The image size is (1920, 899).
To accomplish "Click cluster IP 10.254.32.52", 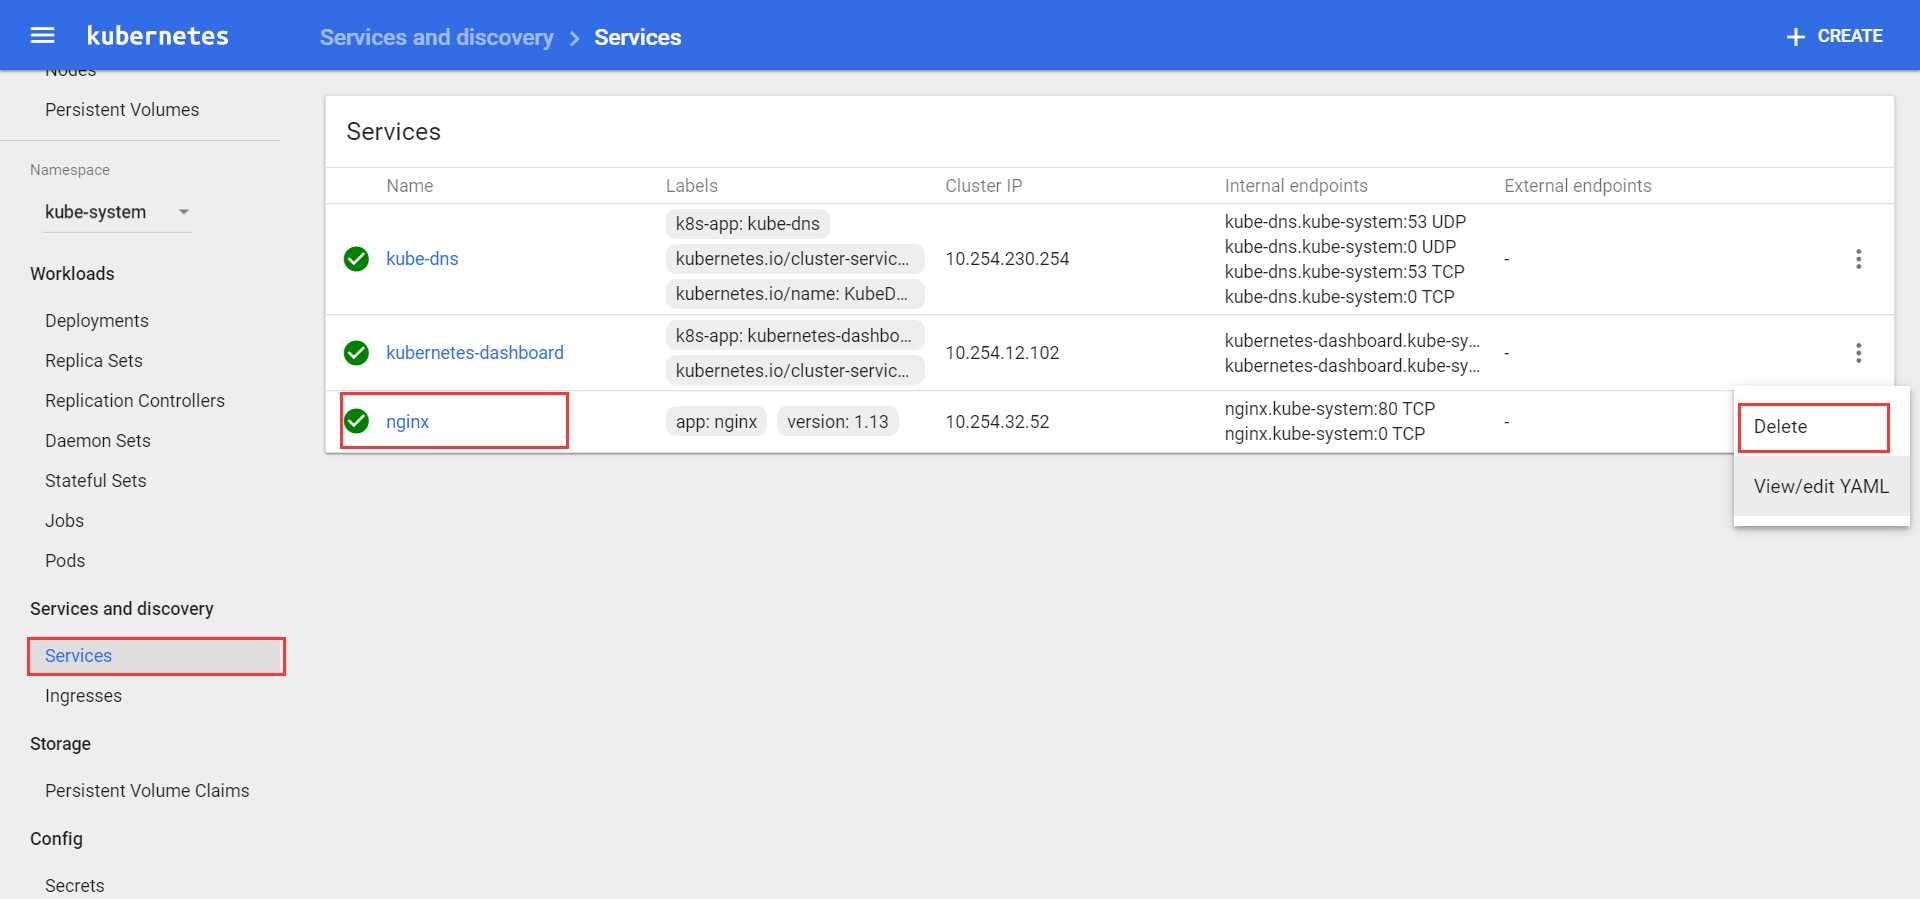I will [x=997, y=421].
